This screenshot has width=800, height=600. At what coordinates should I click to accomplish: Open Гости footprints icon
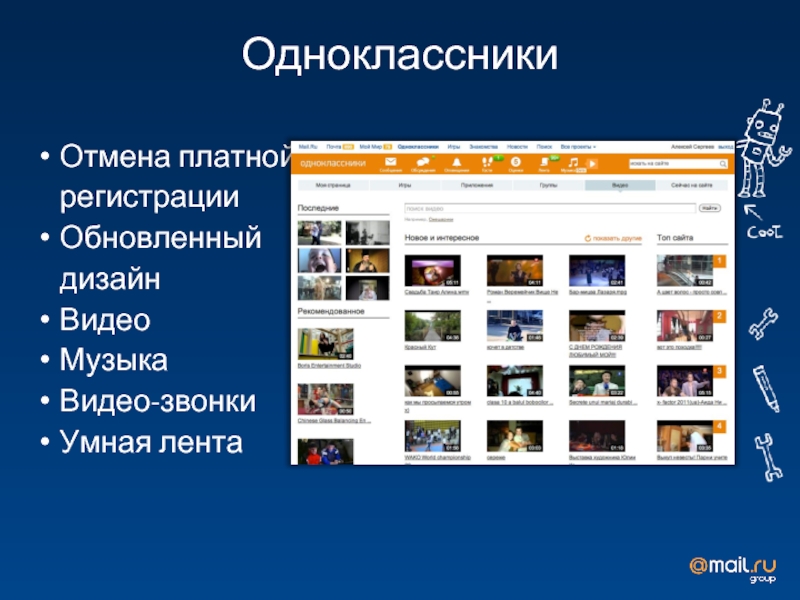[x=487, y=163]
